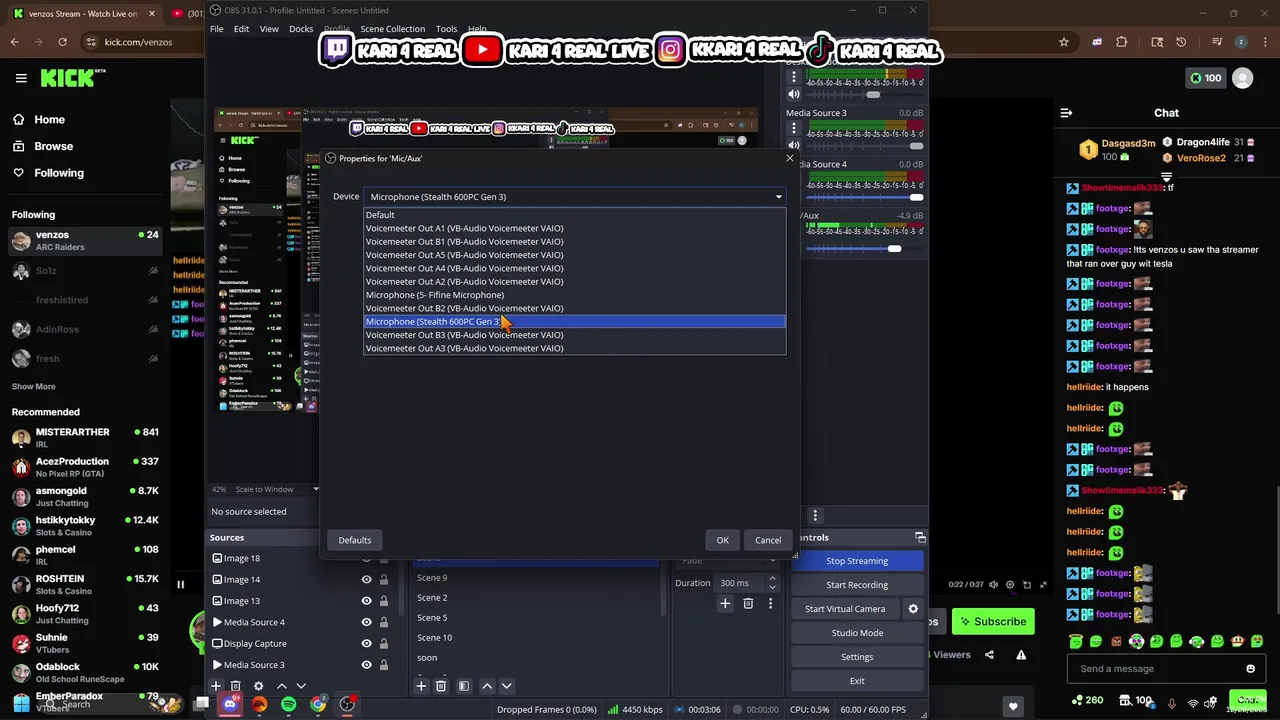This screenshot has width=1280, height=720.
Task: Open OBS Docks menu
Action: click(301, 29)
